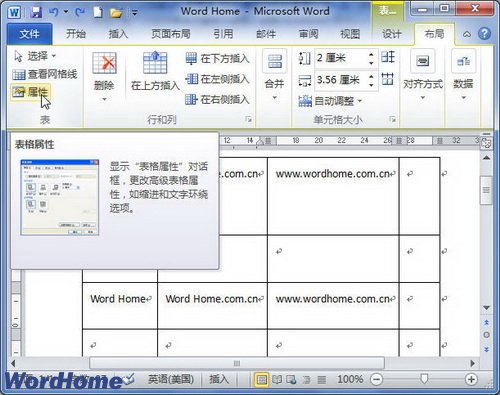Expand the 对齐方式 dropdown arrow
Screen dimensions: 500x395
[423, 98]
